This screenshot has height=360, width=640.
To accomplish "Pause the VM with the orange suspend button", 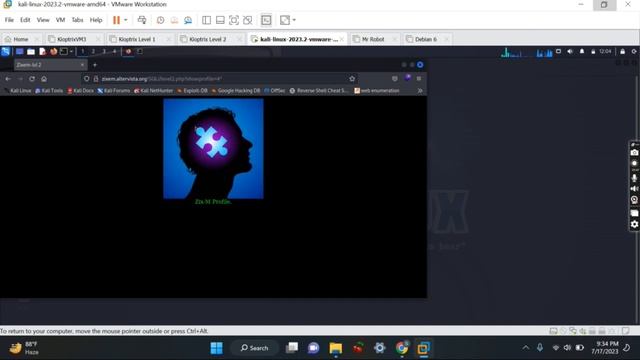I will coord(116,20).
